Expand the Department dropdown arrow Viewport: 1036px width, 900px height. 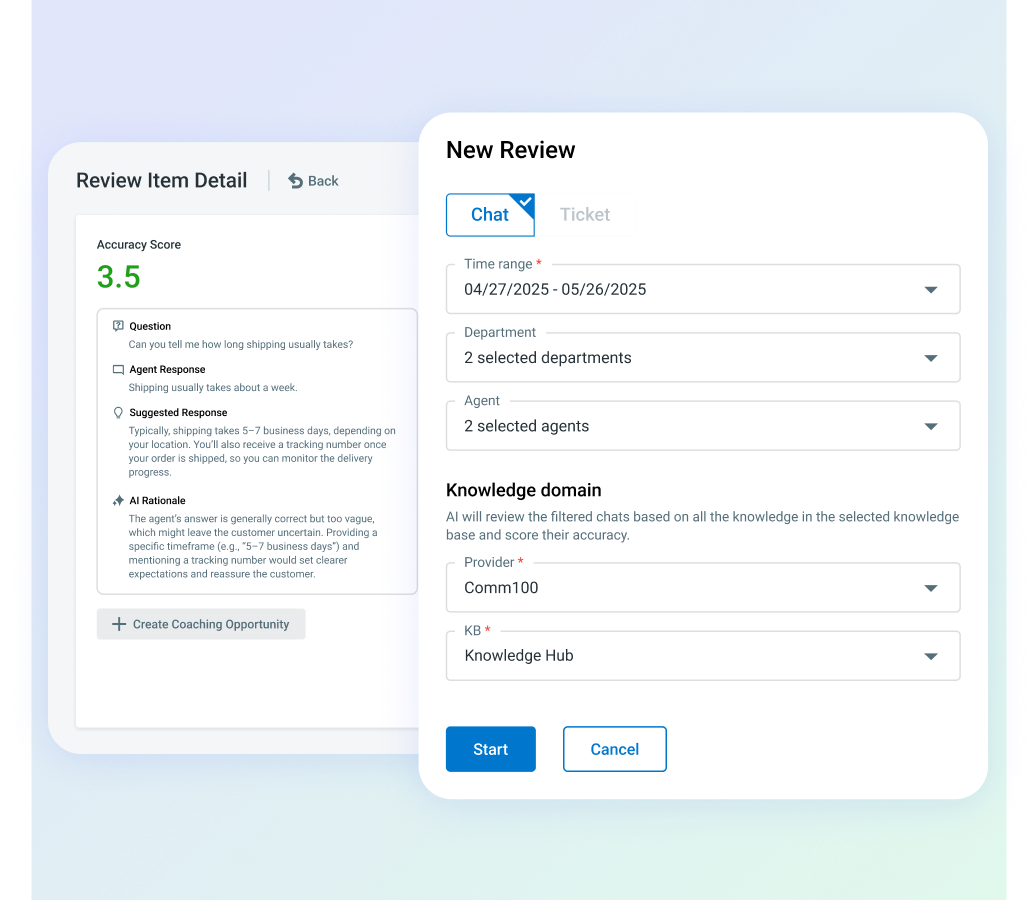(x=930, y=358)
